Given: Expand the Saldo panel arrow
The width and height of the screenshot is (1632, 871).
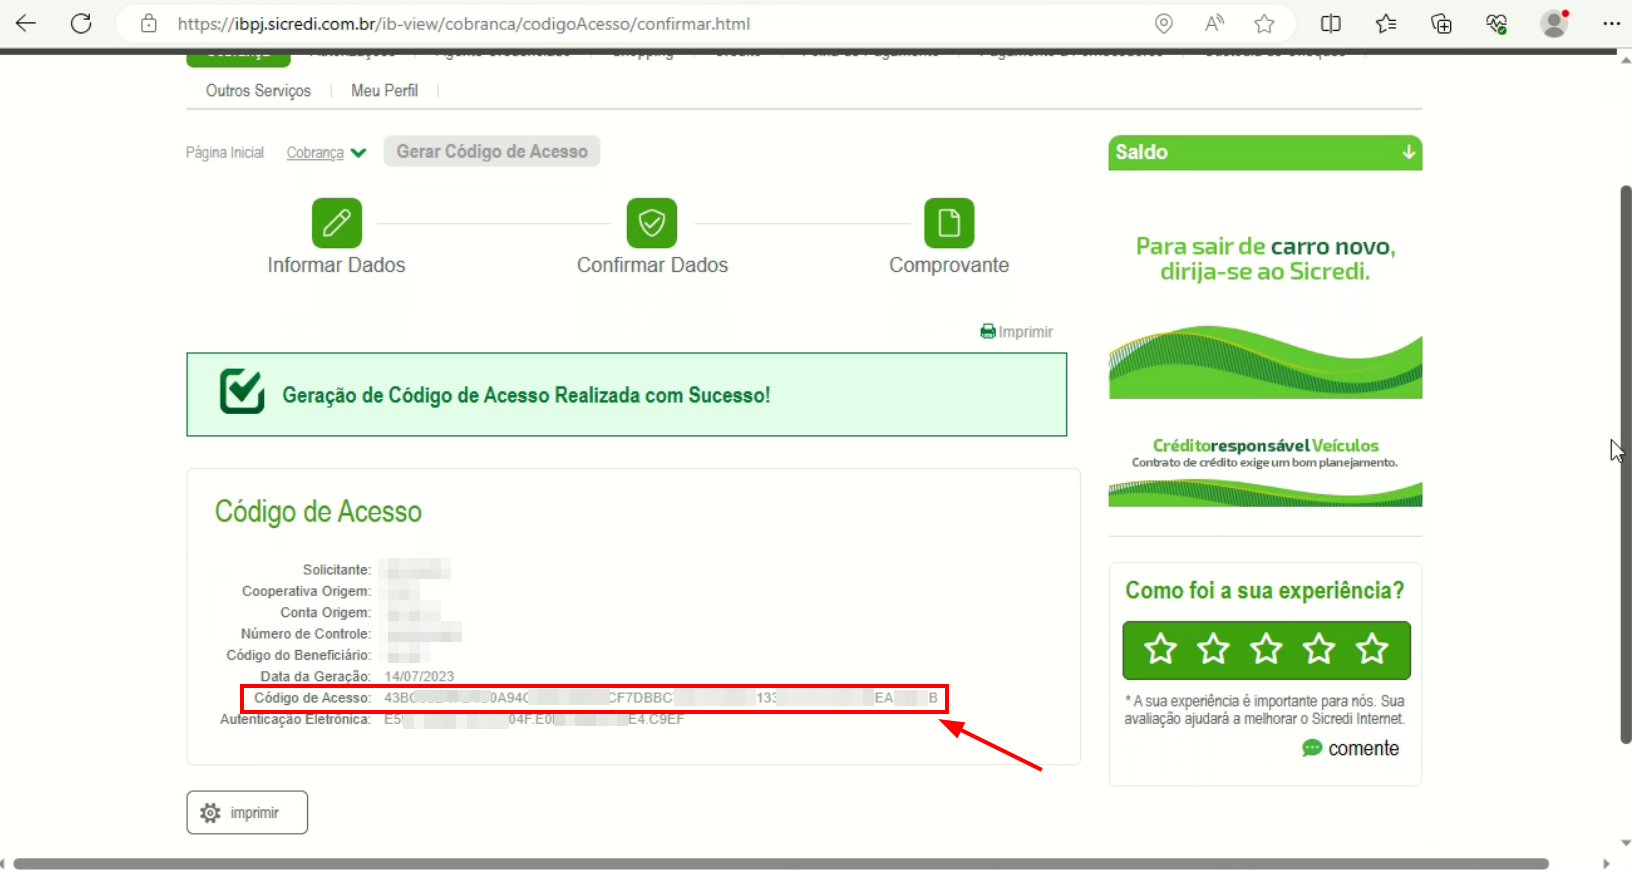Looking at the screenshot, I should tap(1408, 152).
